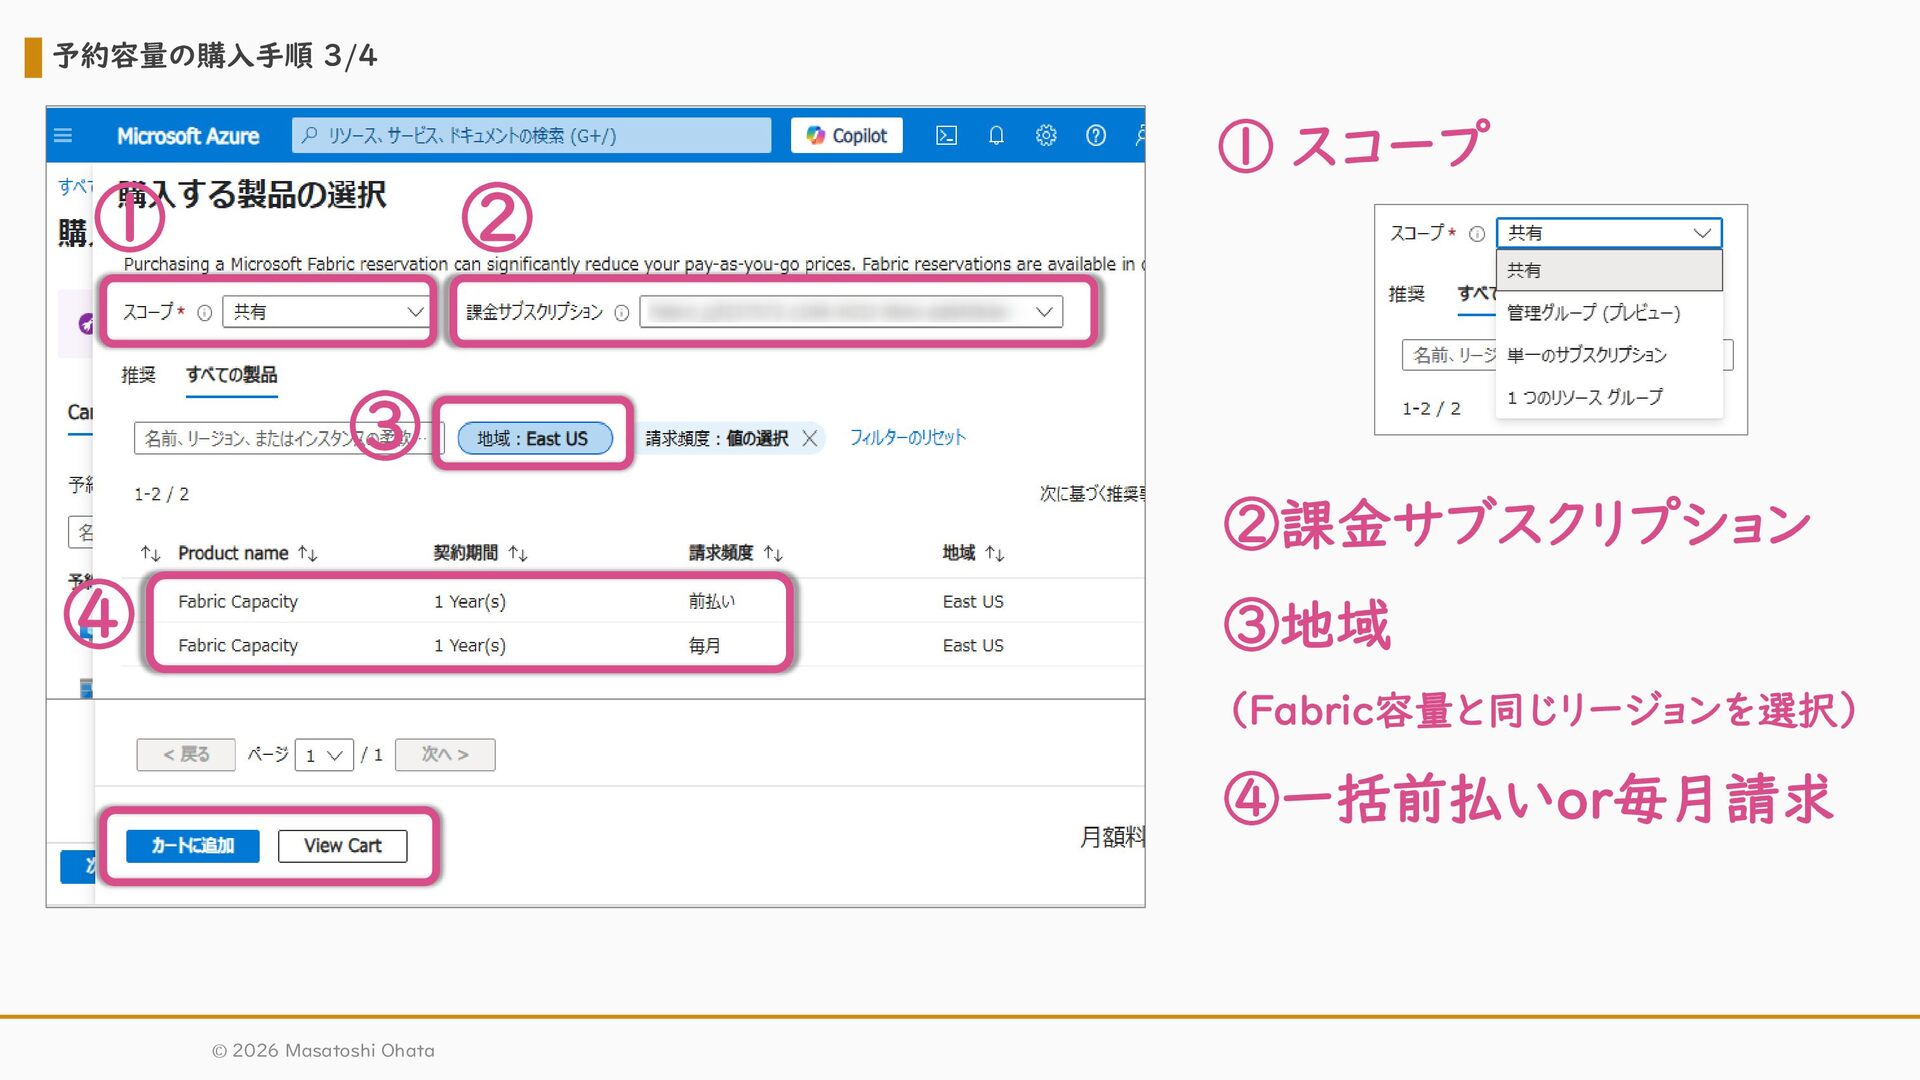Switch to the すべての製品 tab

[231, 375]
